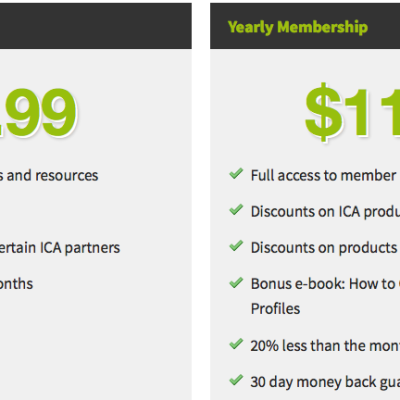400x400 pixels.
Task: Click the word Profiles in yearly card
Action: pyautogui.click(x=275, y=309)
